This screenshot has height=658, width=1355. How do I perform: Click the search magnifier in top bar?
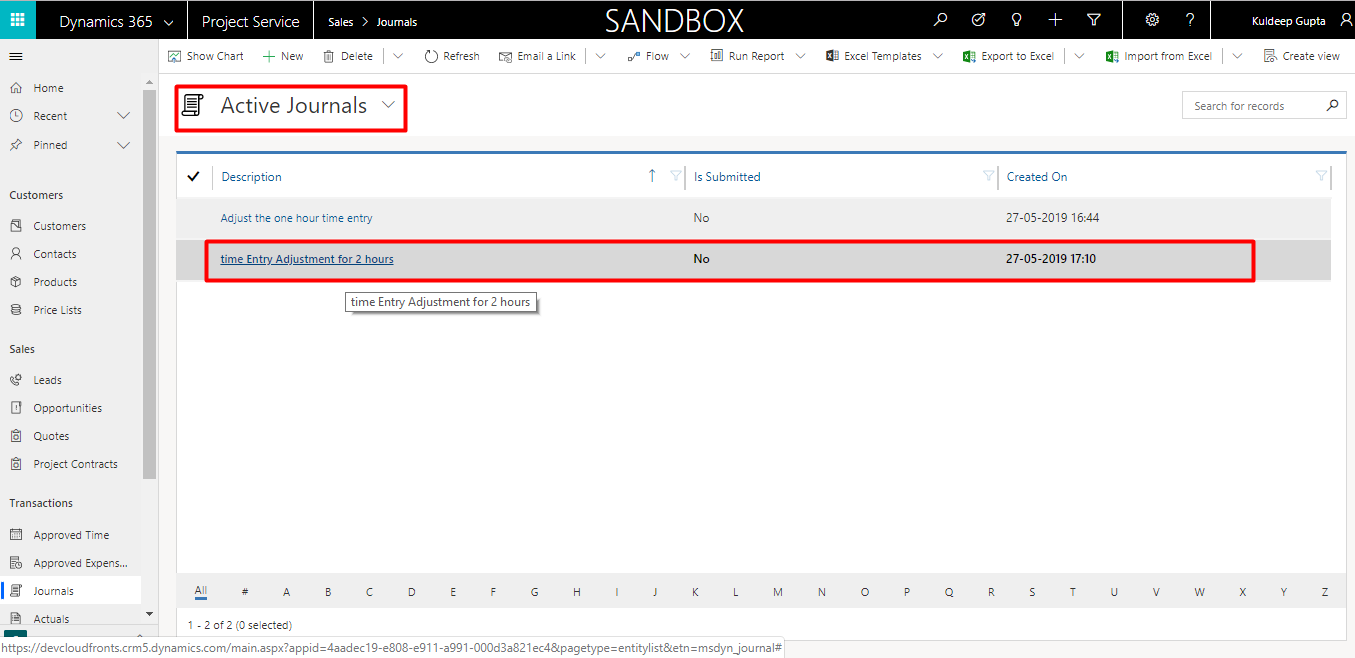click(939, 20)
